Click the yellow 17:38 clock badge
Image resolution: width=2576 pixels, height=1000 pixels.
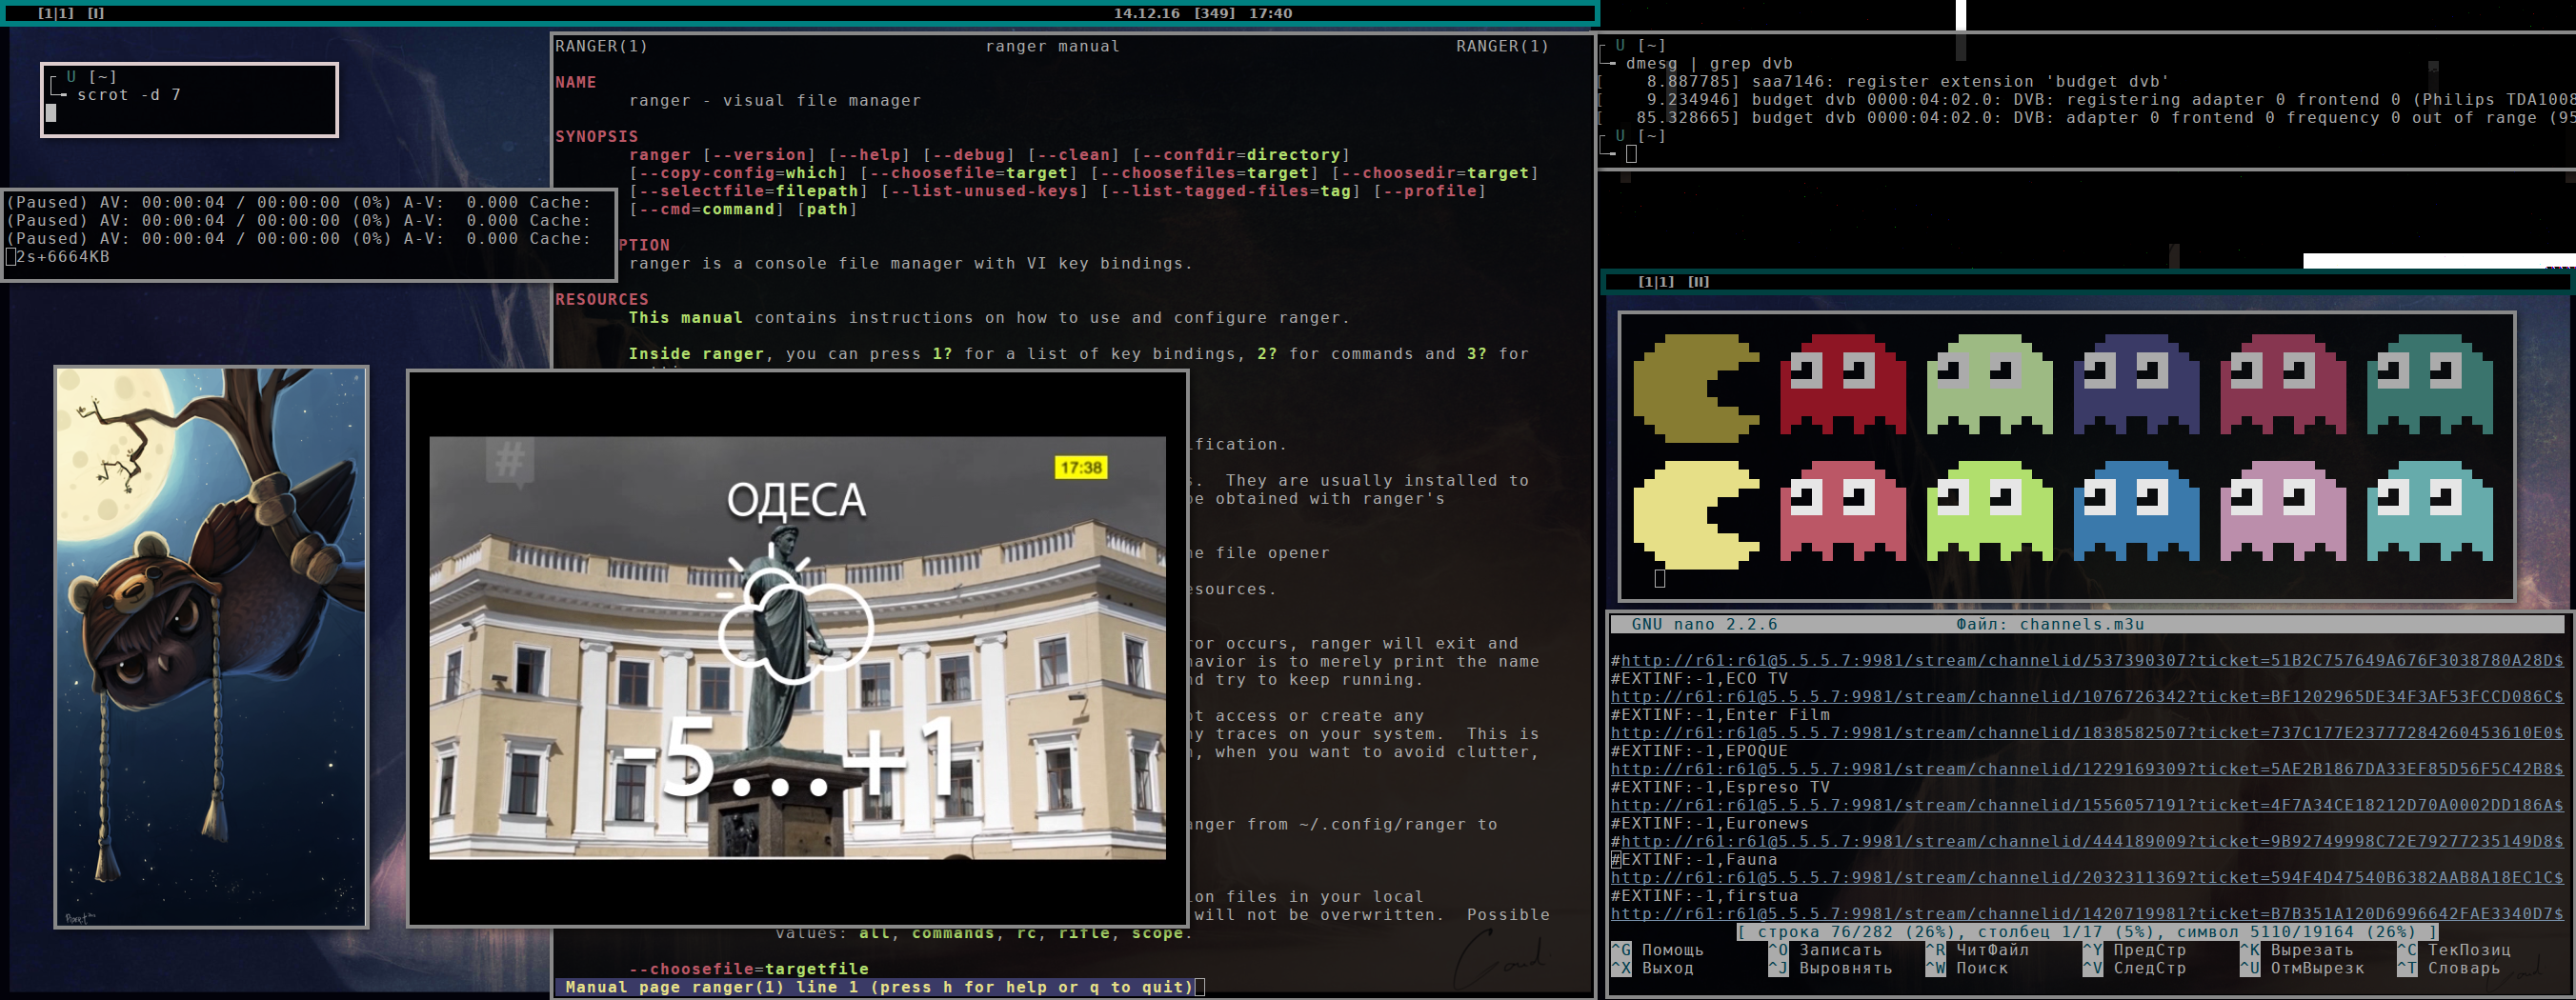click(x=1081, y=467)
